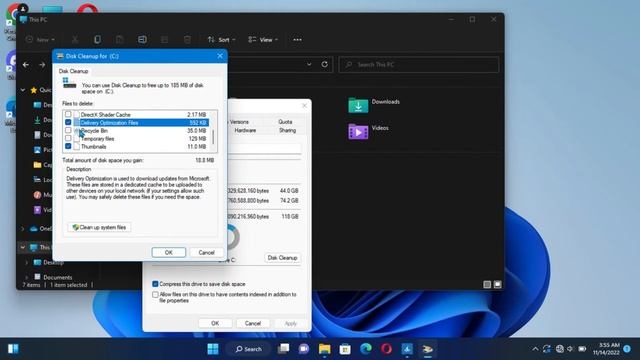
Task: Refresh the This PC folder view
Action: point(324,64)
